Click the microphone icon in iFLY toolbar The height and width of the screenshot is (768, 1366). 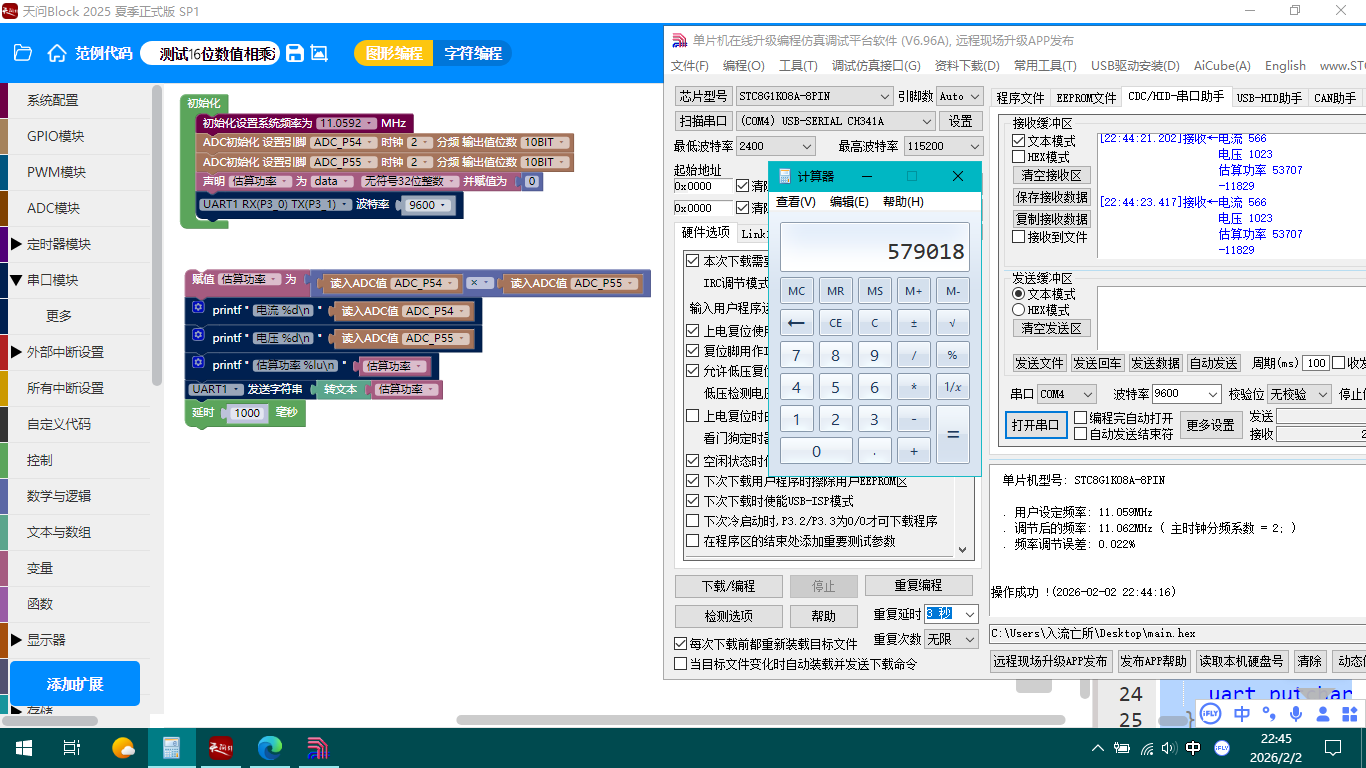[1296, 713]
